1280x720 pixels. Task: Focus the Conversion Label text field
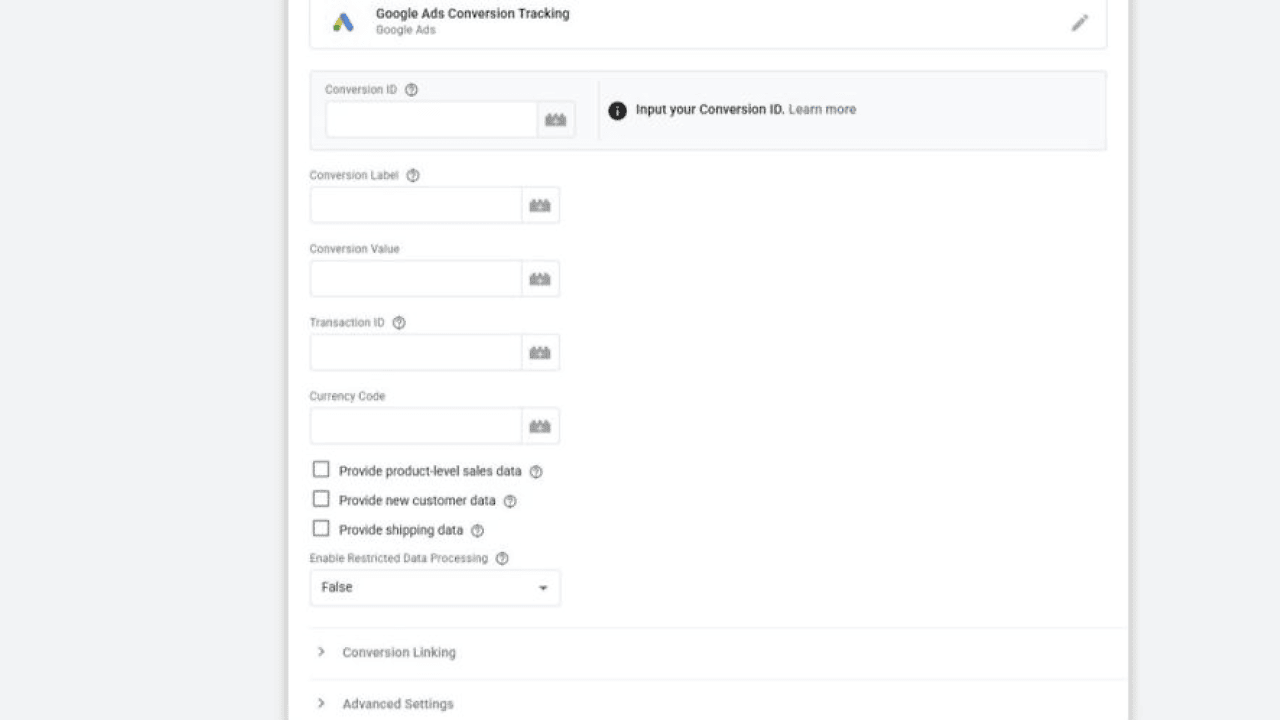pos(416,205)
